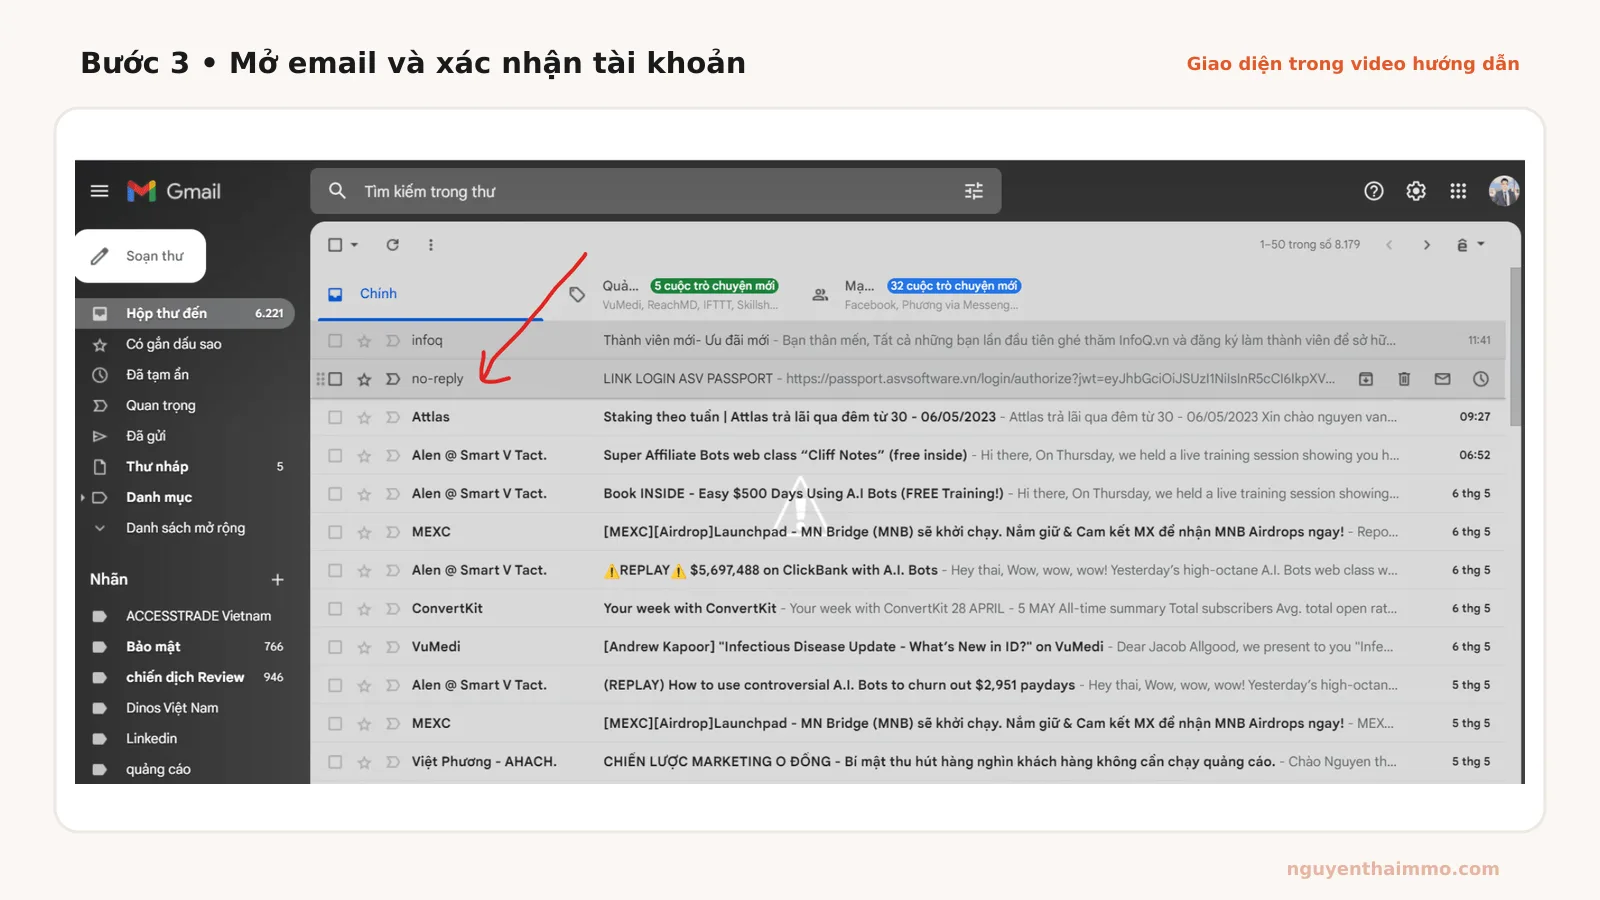Open Quan trọng important folder

(x=186, y=405)
